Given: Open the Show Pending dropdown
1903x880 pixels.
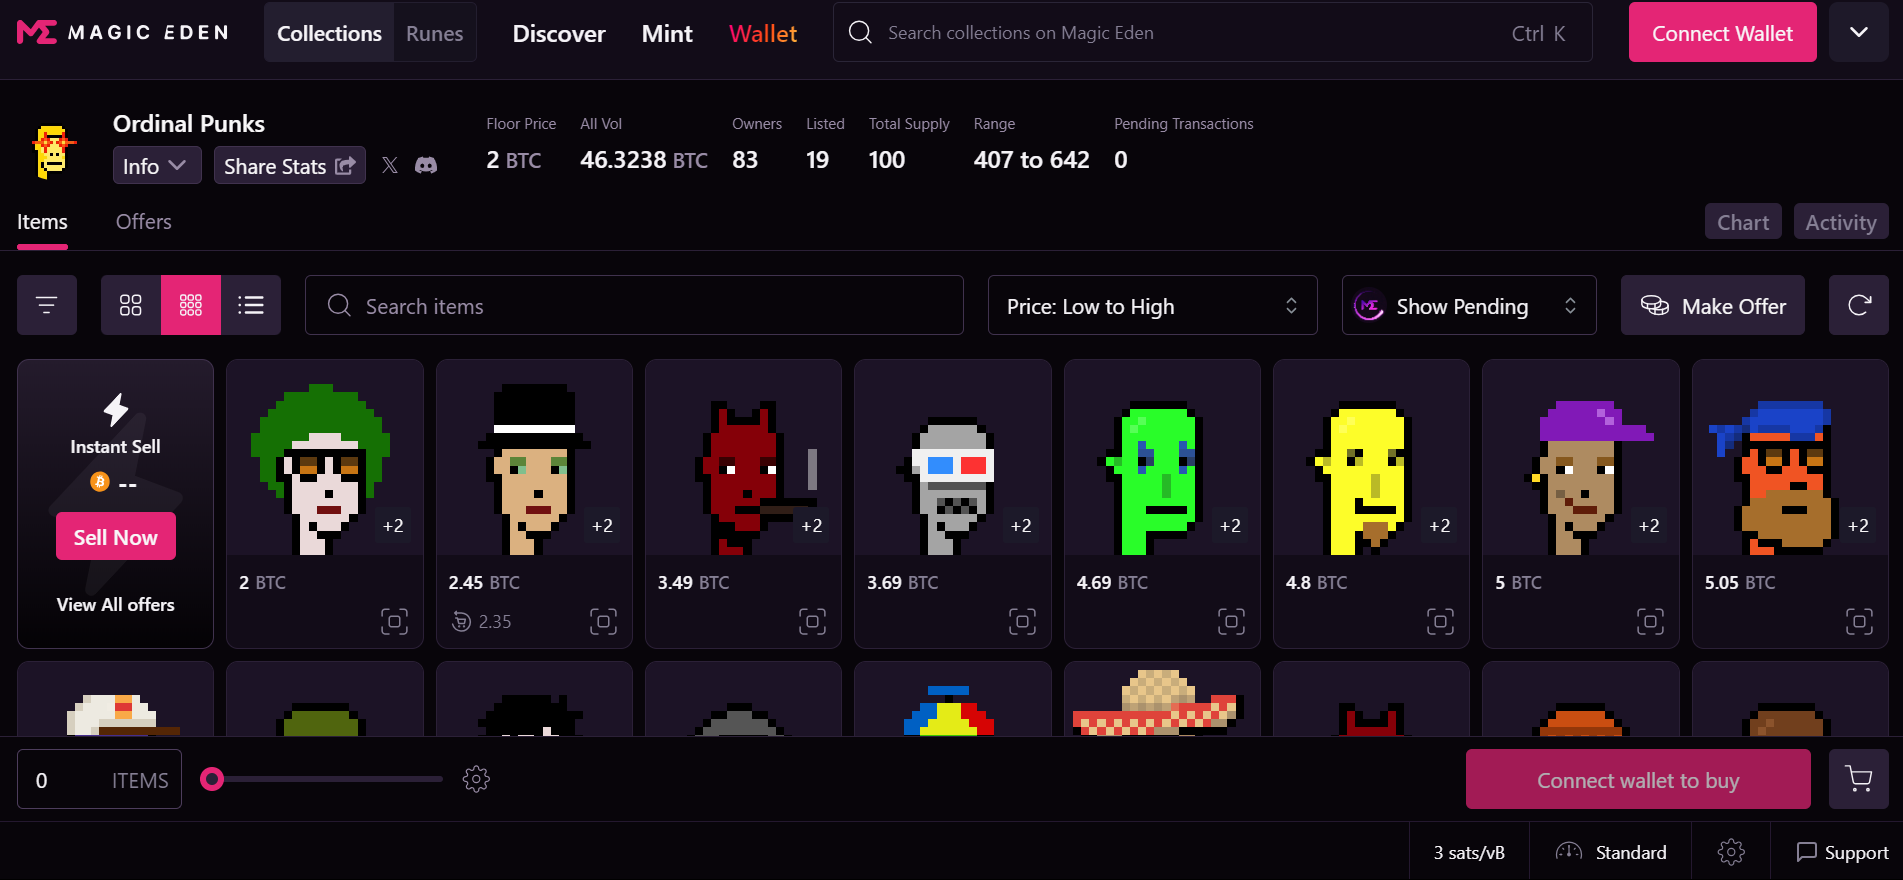Looking at the screenshot, I should coord(1469,305).
